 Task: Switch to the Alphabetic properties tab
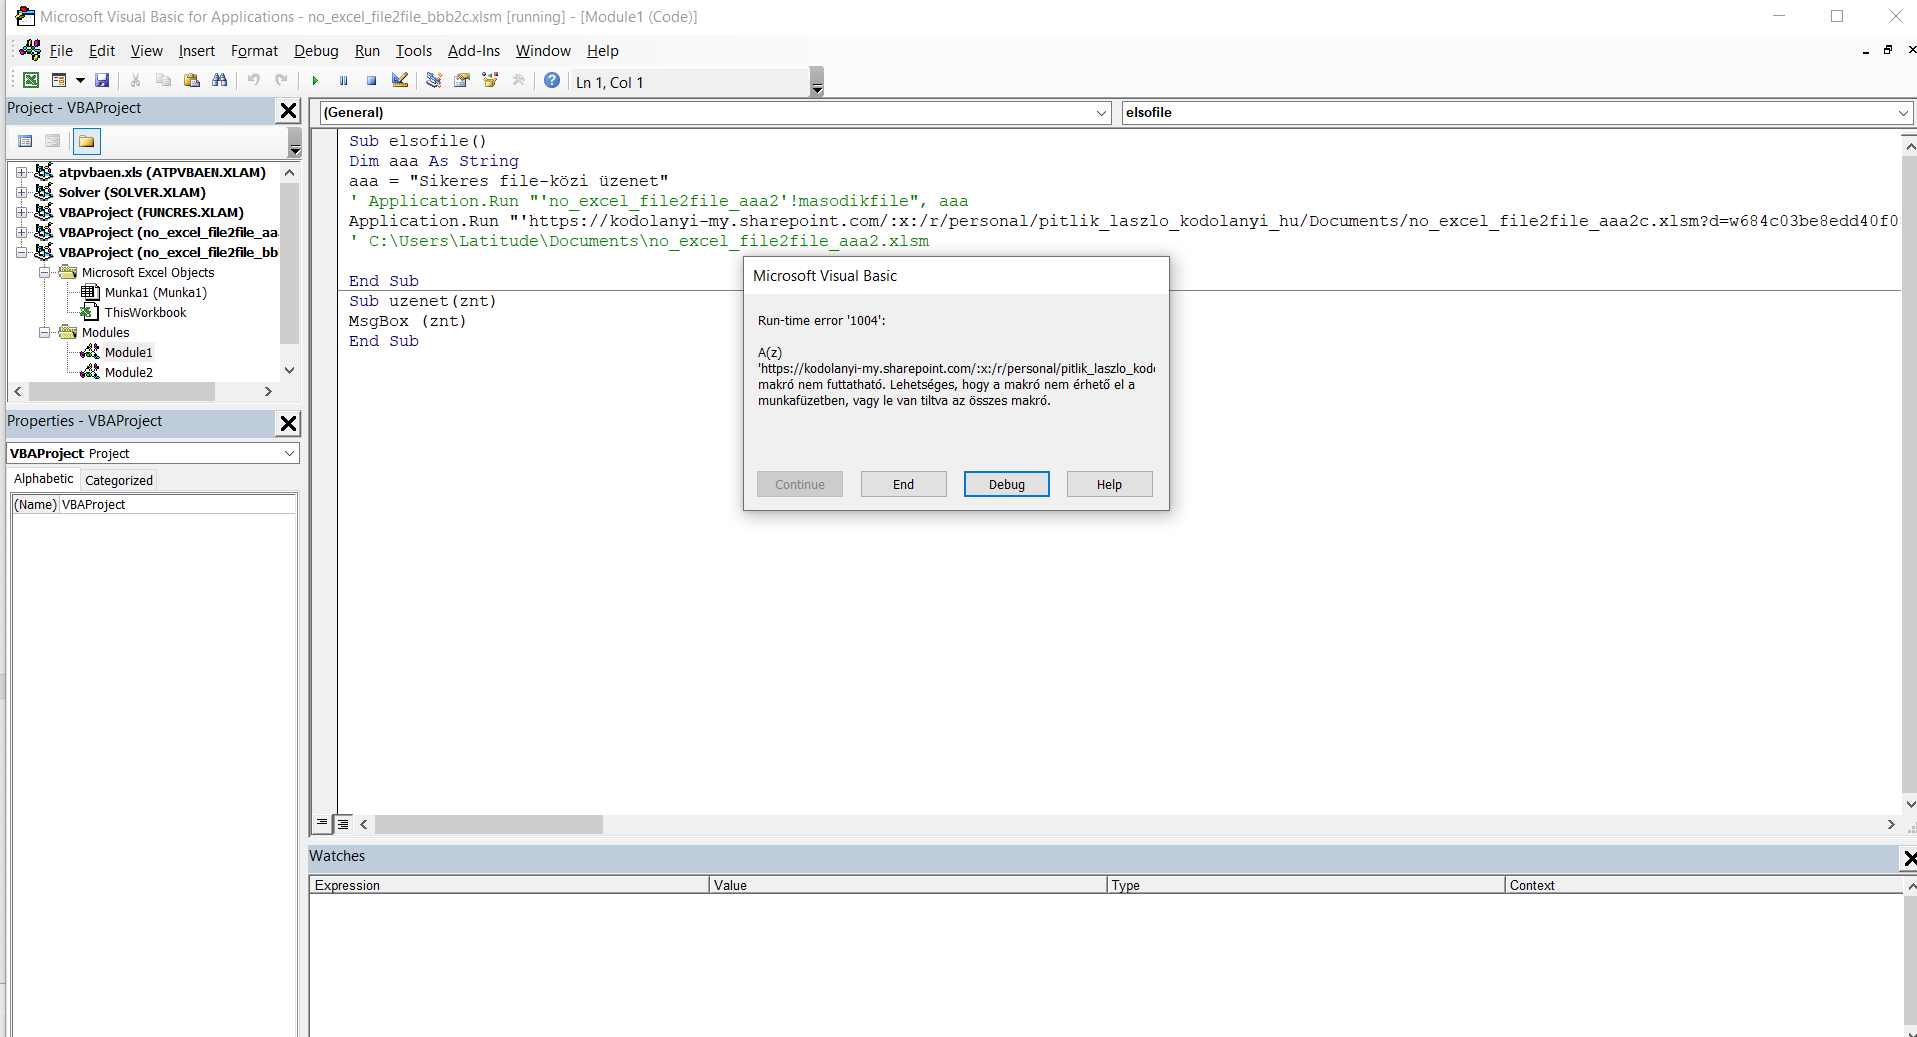click(x=43, y=479)
